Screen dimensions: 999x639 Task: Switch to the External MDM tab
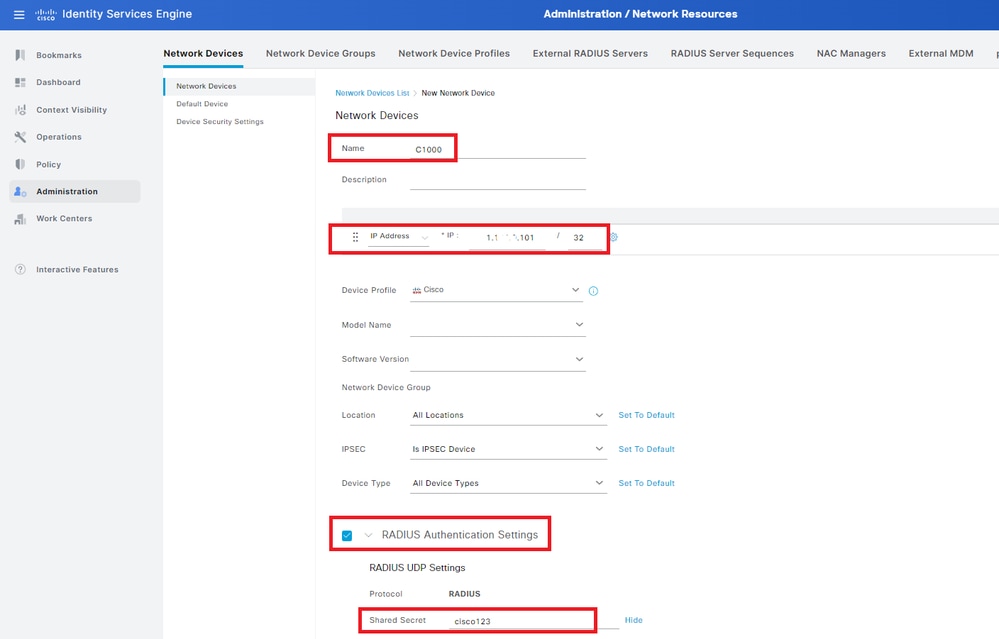coord(941,54)
